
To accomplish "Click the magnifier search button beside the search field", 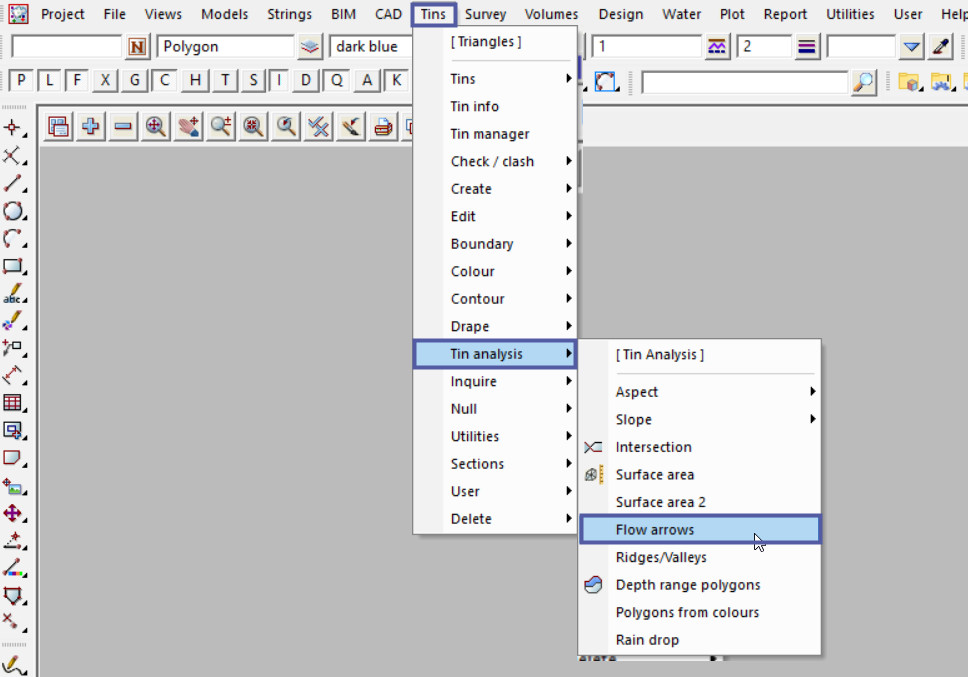I will (x=863, y=82).
